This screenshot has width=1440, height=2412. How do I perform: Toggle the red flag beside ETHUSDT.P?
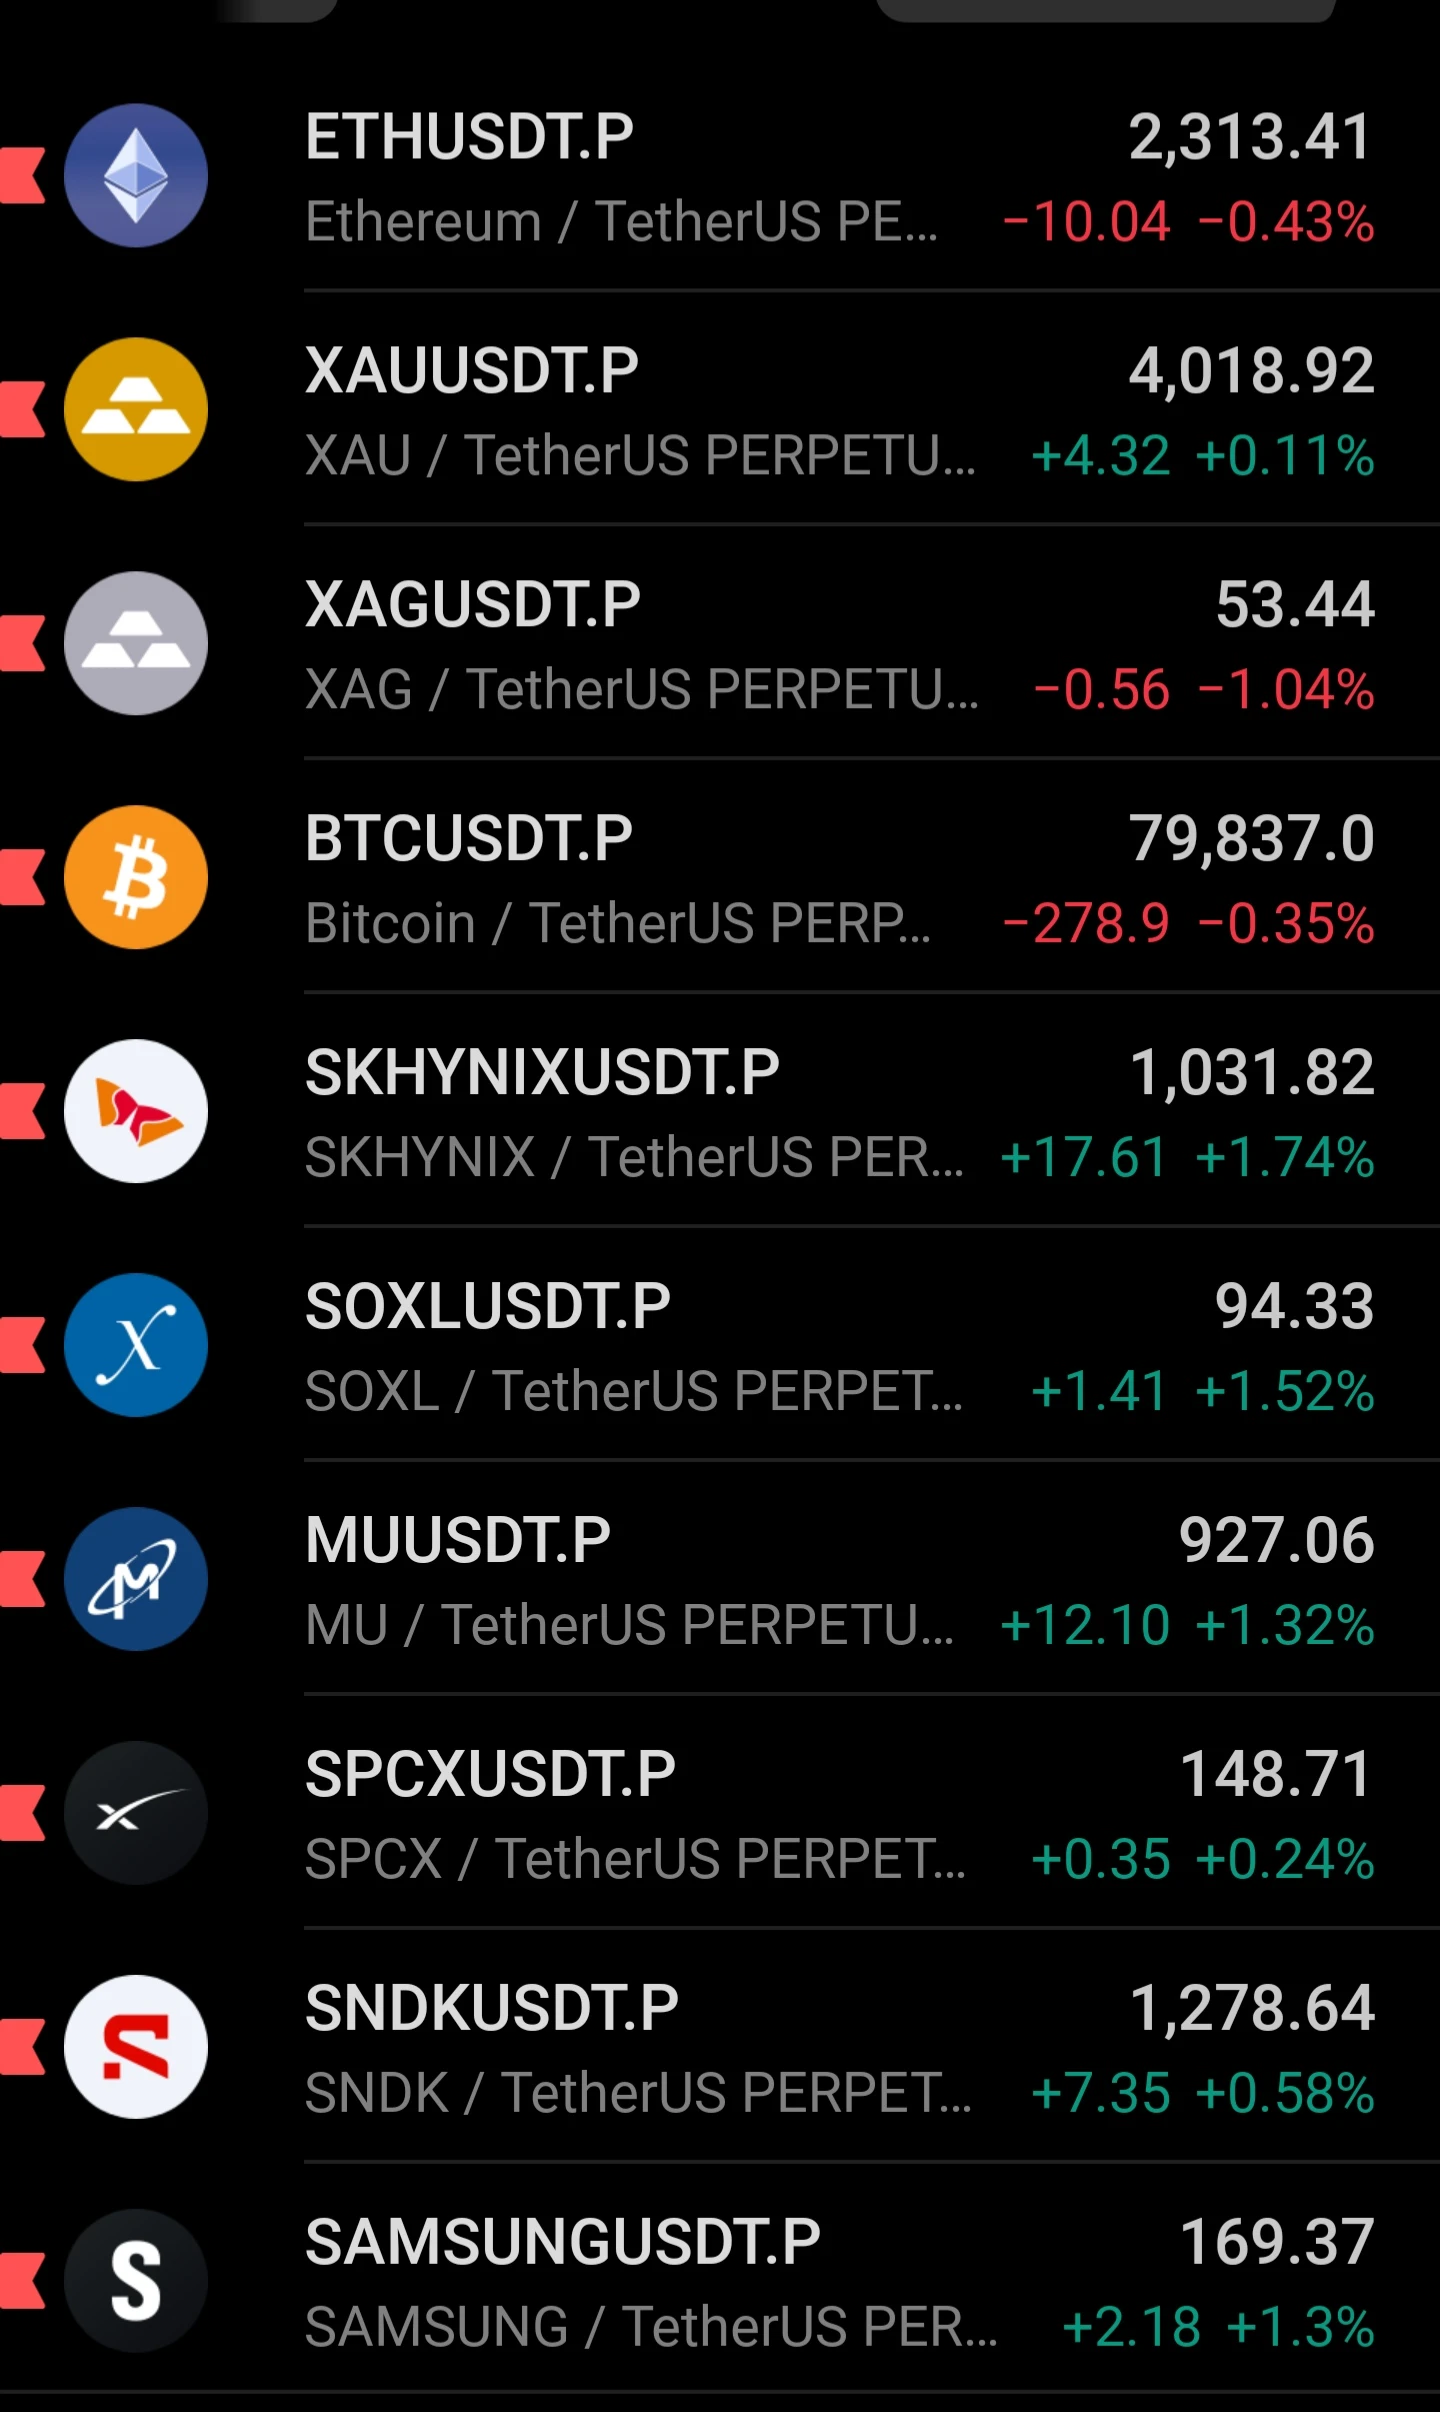pyautogui.click(x=22, y=176)
